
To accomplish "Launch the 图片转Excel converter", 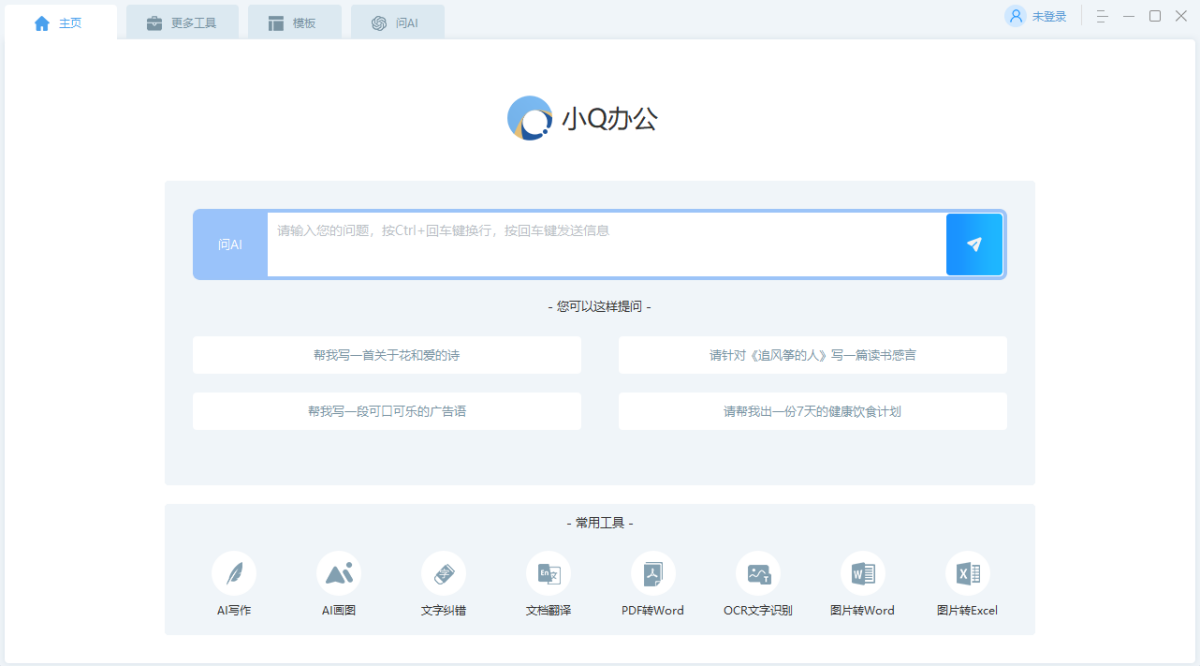I will point(967,574).
